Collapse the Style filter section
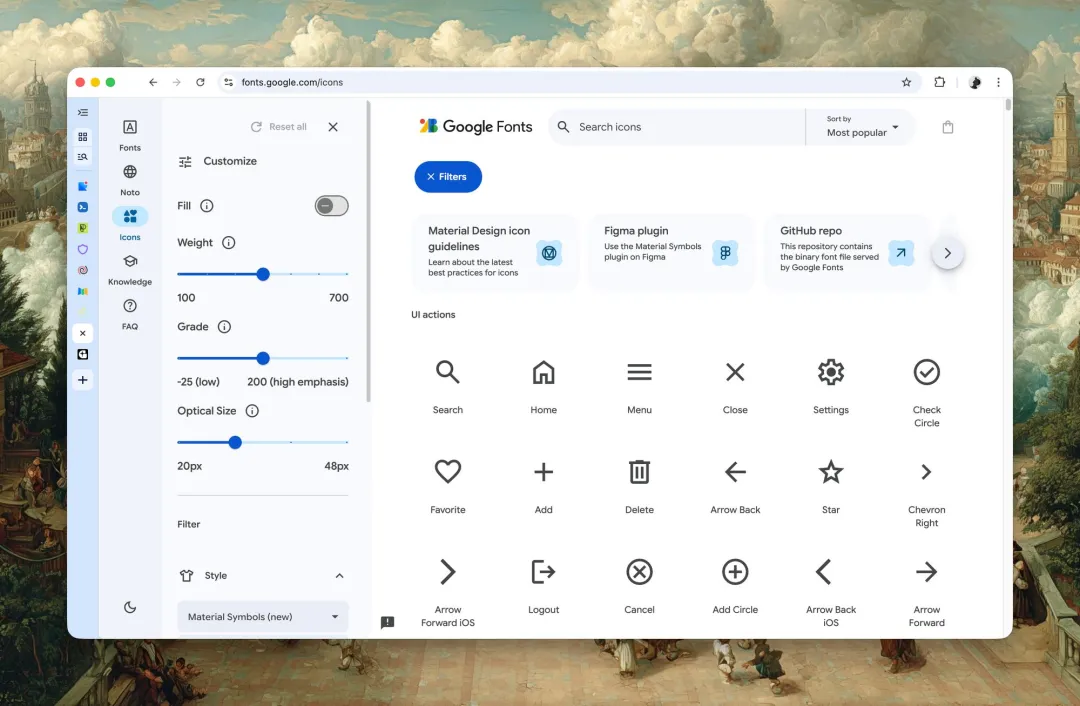This screenshot has width=1080, height=706. (x=339, y=576)
